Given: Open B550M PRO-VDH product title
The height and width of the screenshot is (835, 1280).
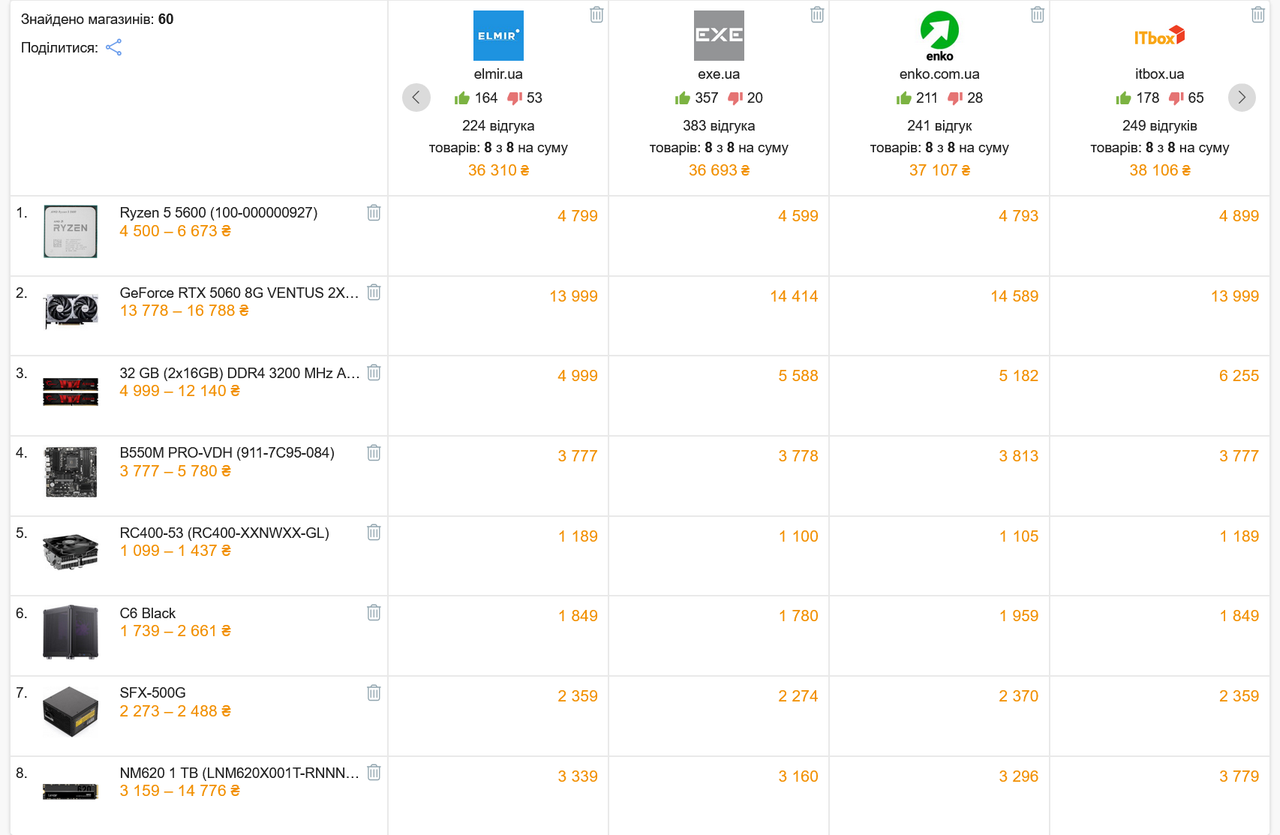Looking at the screenshot, I should [x=227, y=452].
